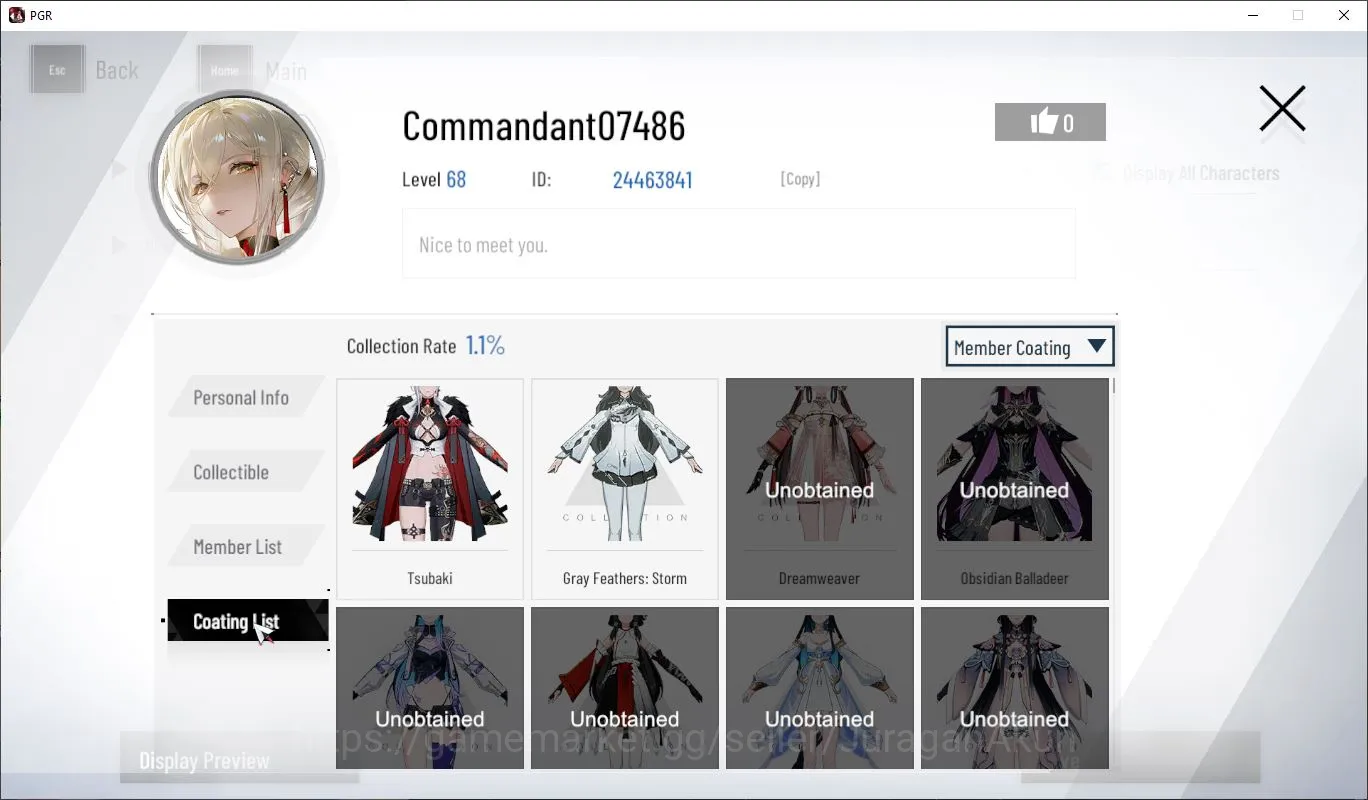
Task: Switch to Collectible tab
Action: pos(245,472)
